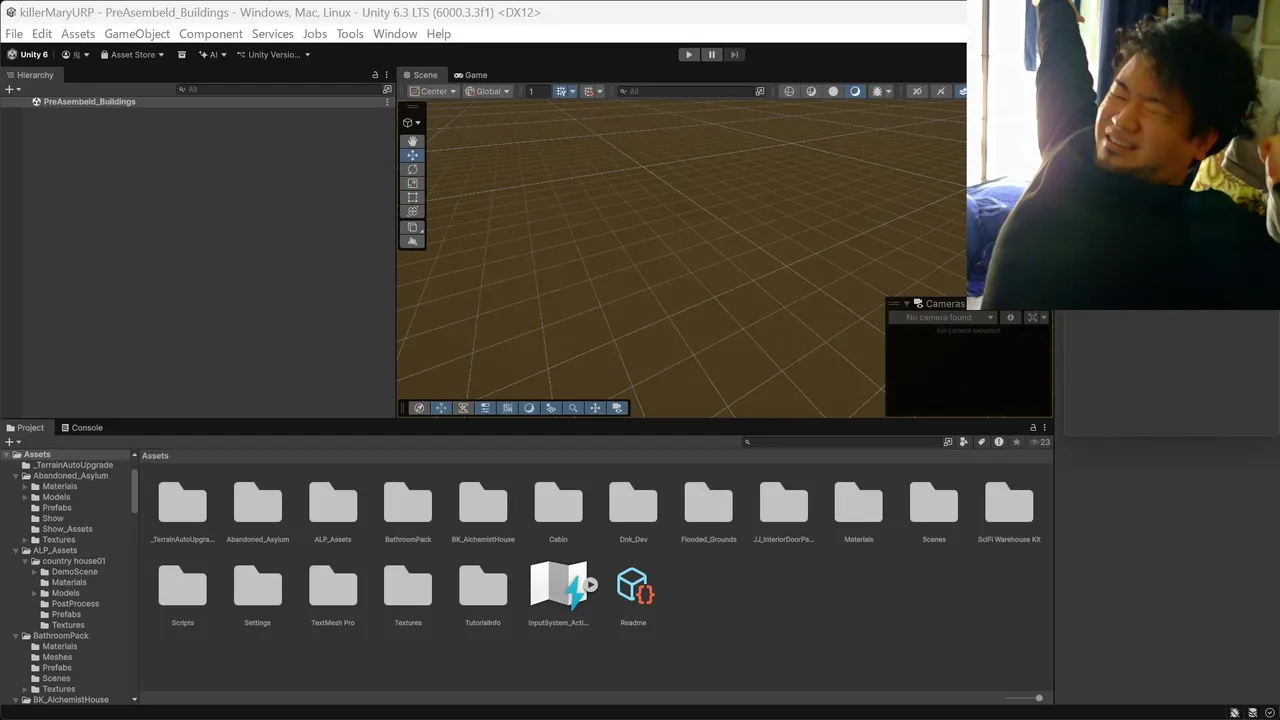Click the Hierarchy search field
Viewport: 1280px width, 720px height.
[x=278, y=89]
